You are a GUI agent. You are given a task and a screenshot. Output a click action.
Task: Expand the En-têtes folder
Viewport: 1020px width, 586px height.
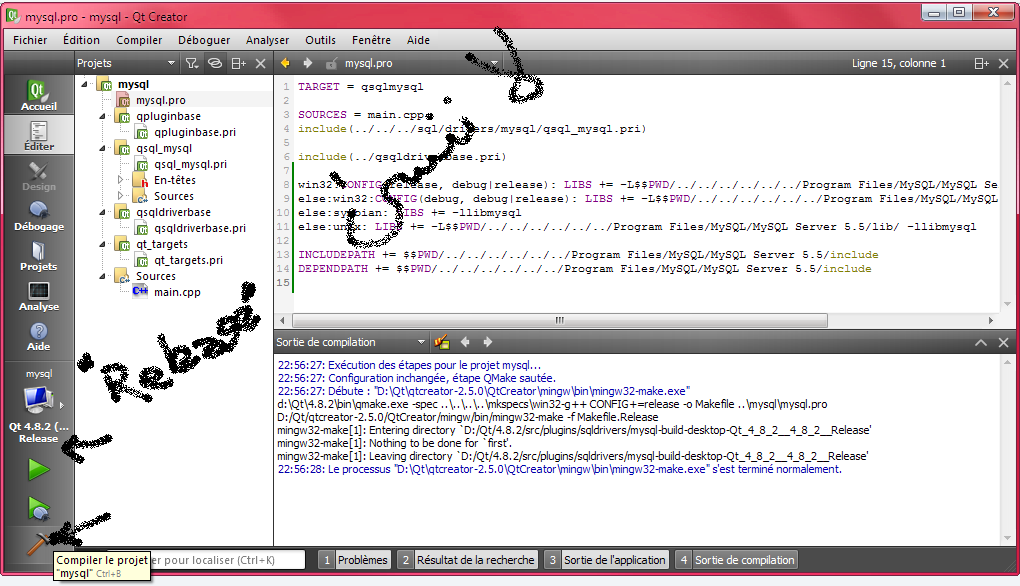point(120,180)
